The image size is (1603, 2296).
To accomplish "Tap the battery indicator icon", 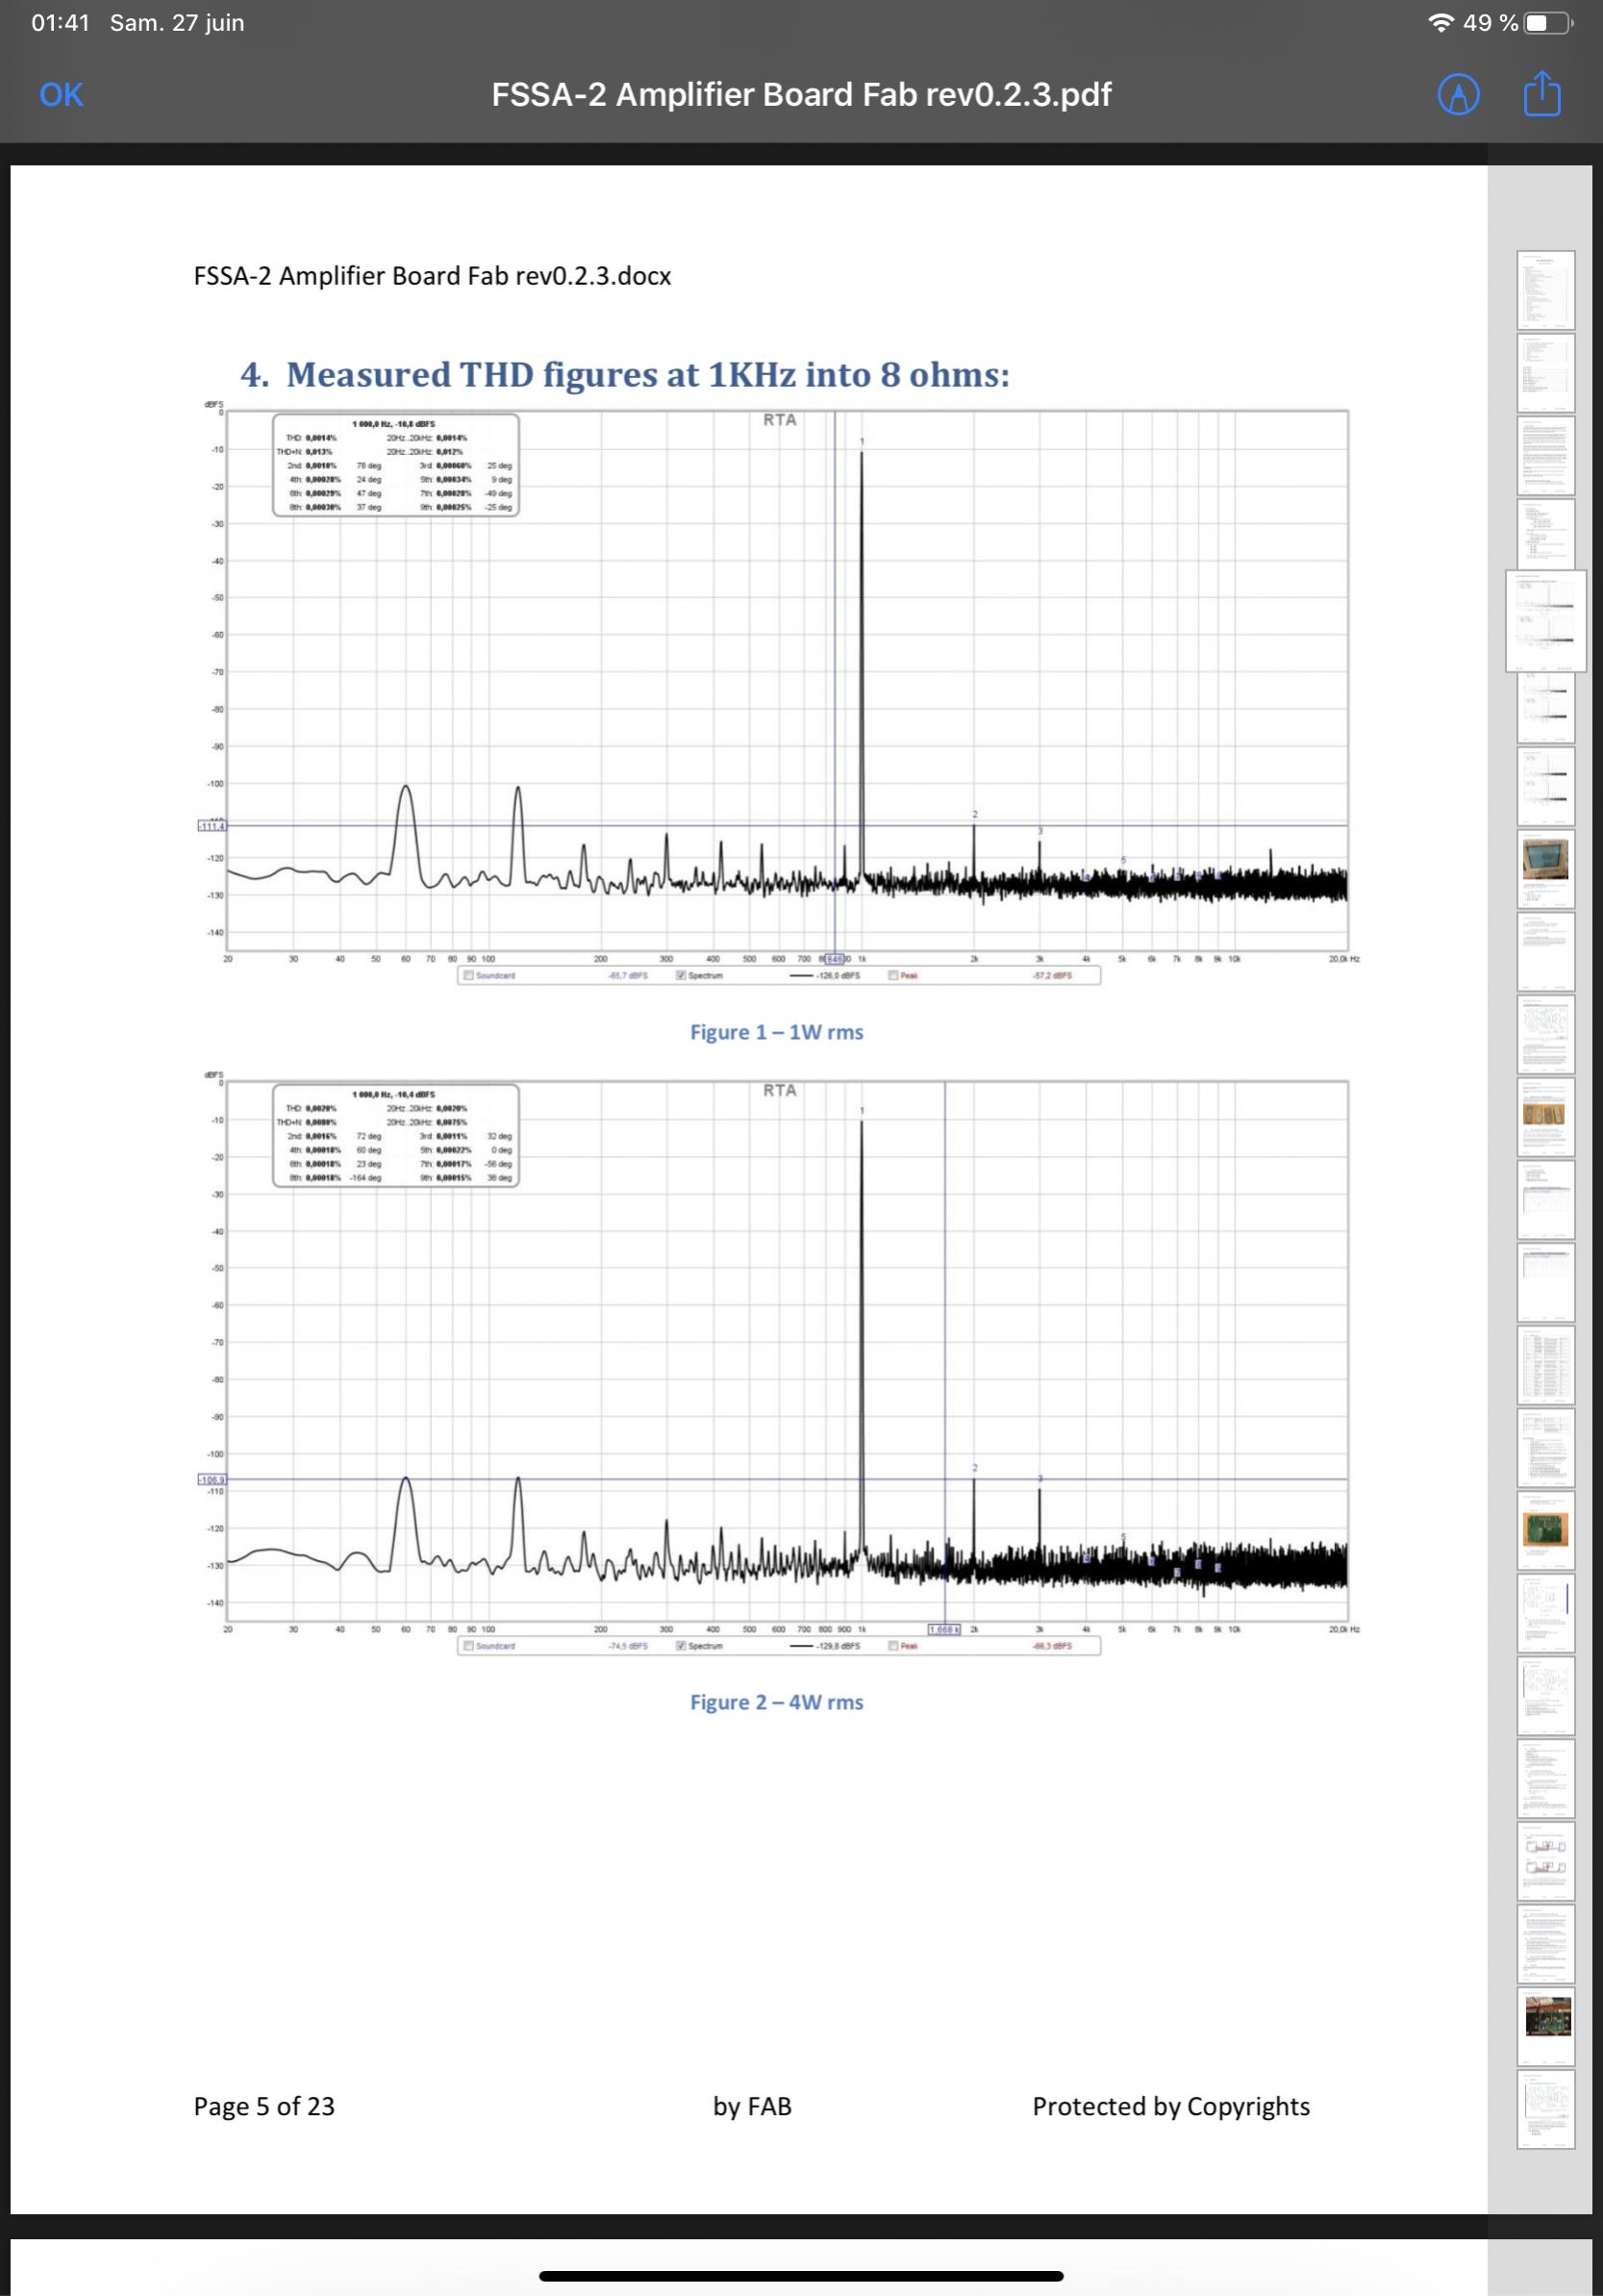I will [1548, 22].
